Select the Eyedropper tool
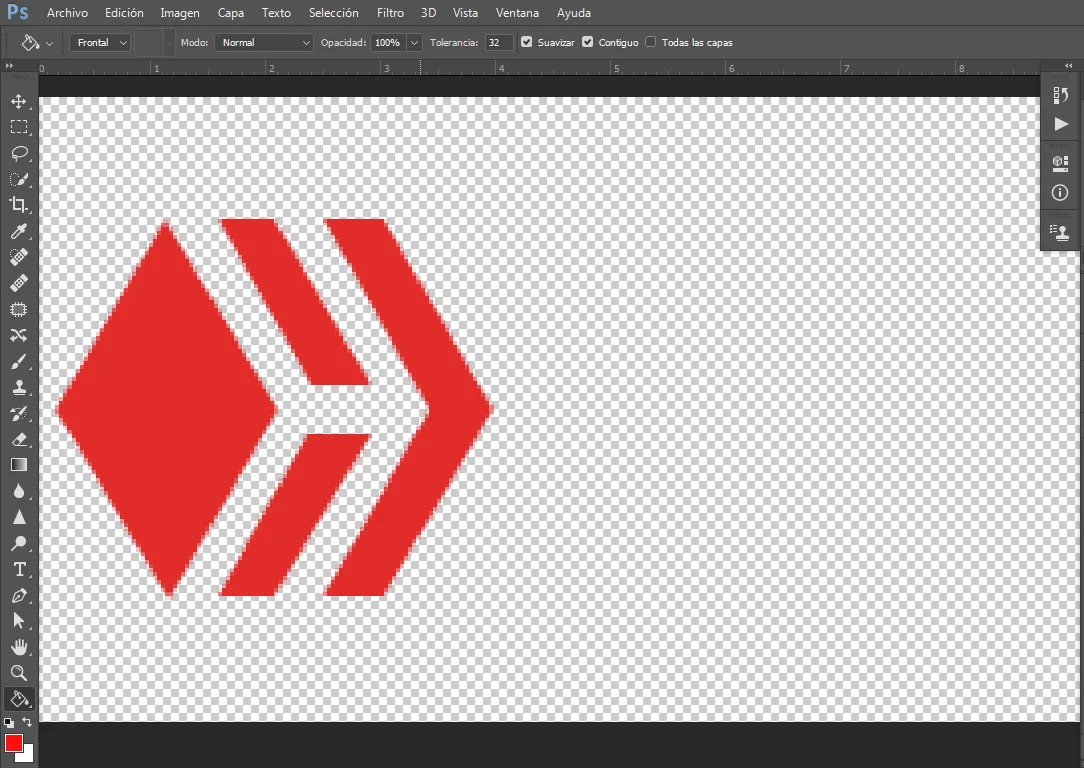This screenshot has width=1084, height=768. click(19, 231)
